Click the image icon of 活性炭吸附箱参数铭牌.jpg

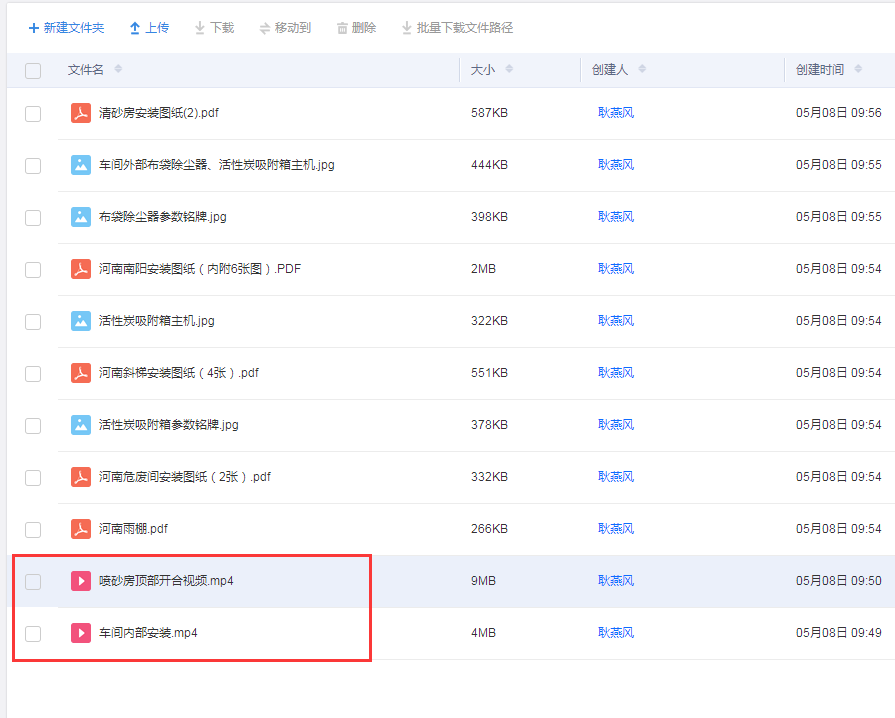(80, 425)
